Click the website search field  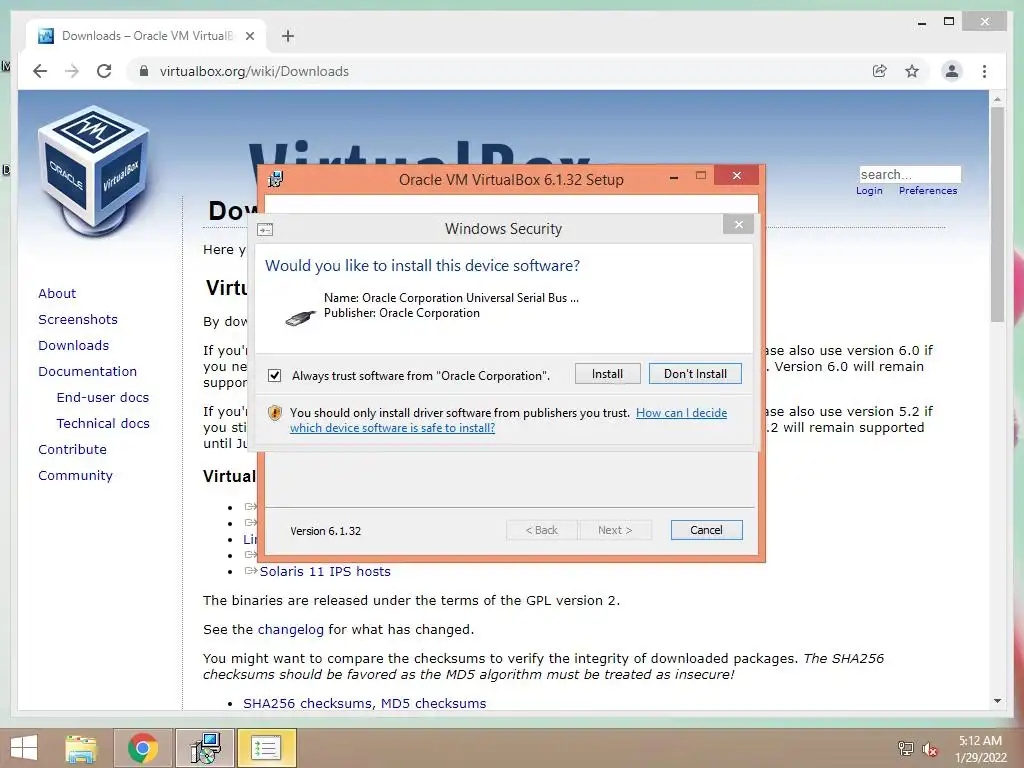[x=910, y=174]
